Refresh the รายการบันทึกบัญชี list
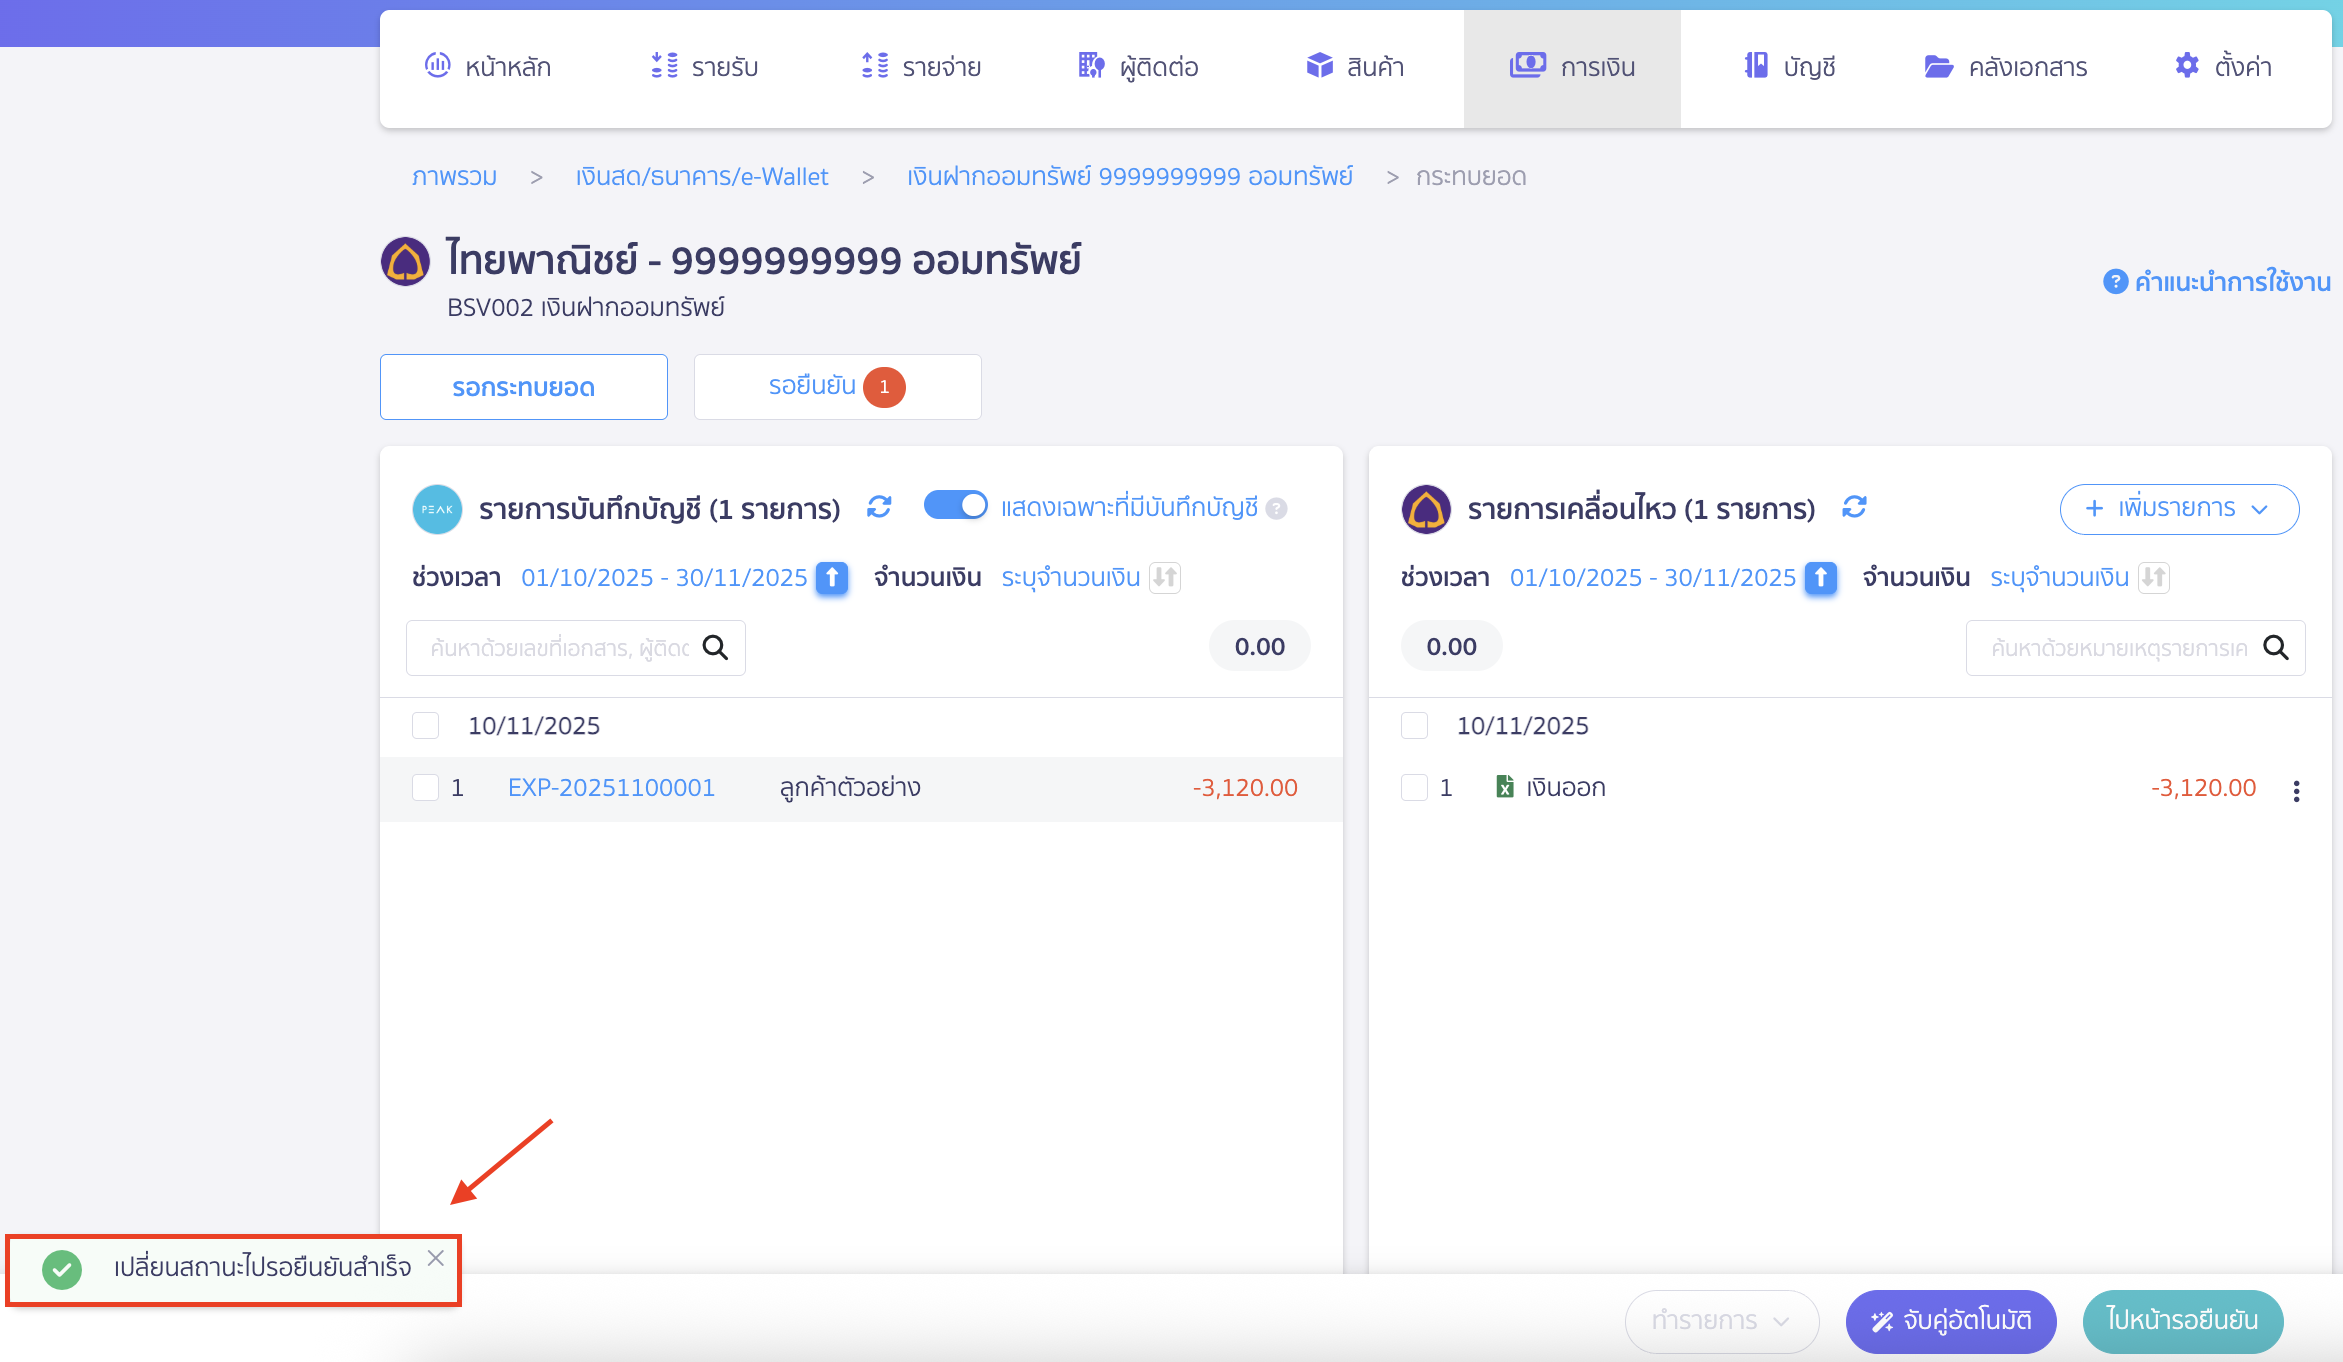2343x1362 pixels. click(x=879, y=508)
